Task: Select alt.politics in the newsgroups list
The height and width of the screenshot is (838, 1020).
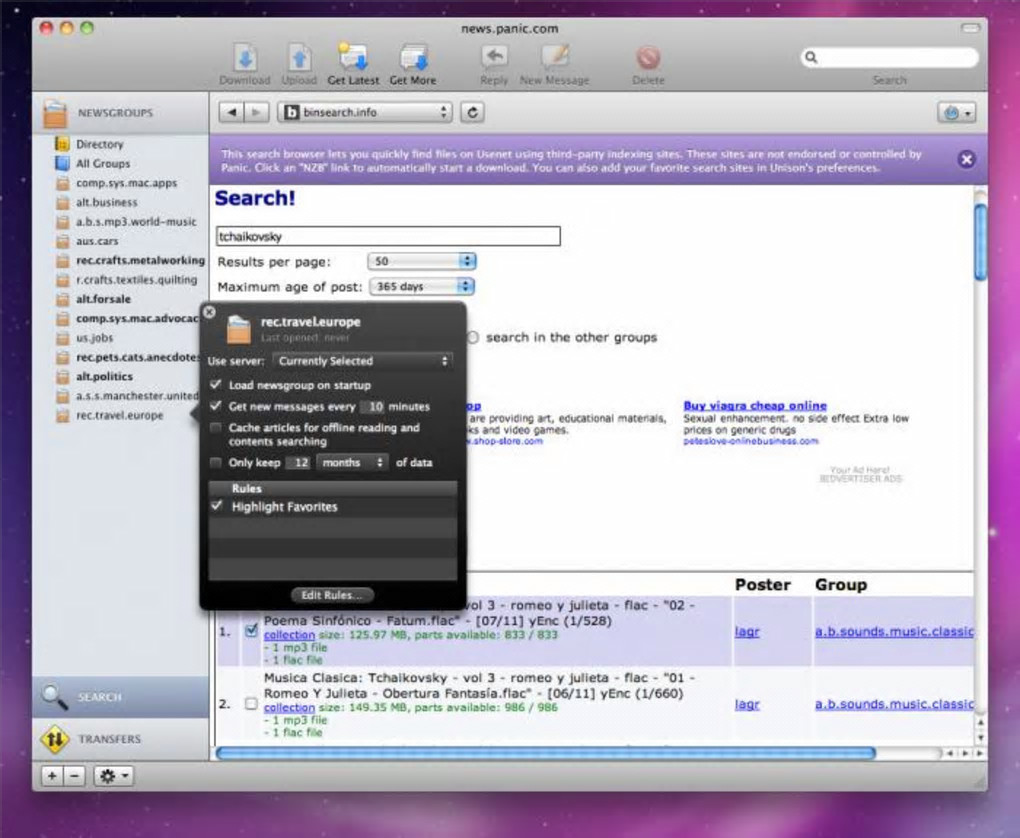Action: coord(104,377)
